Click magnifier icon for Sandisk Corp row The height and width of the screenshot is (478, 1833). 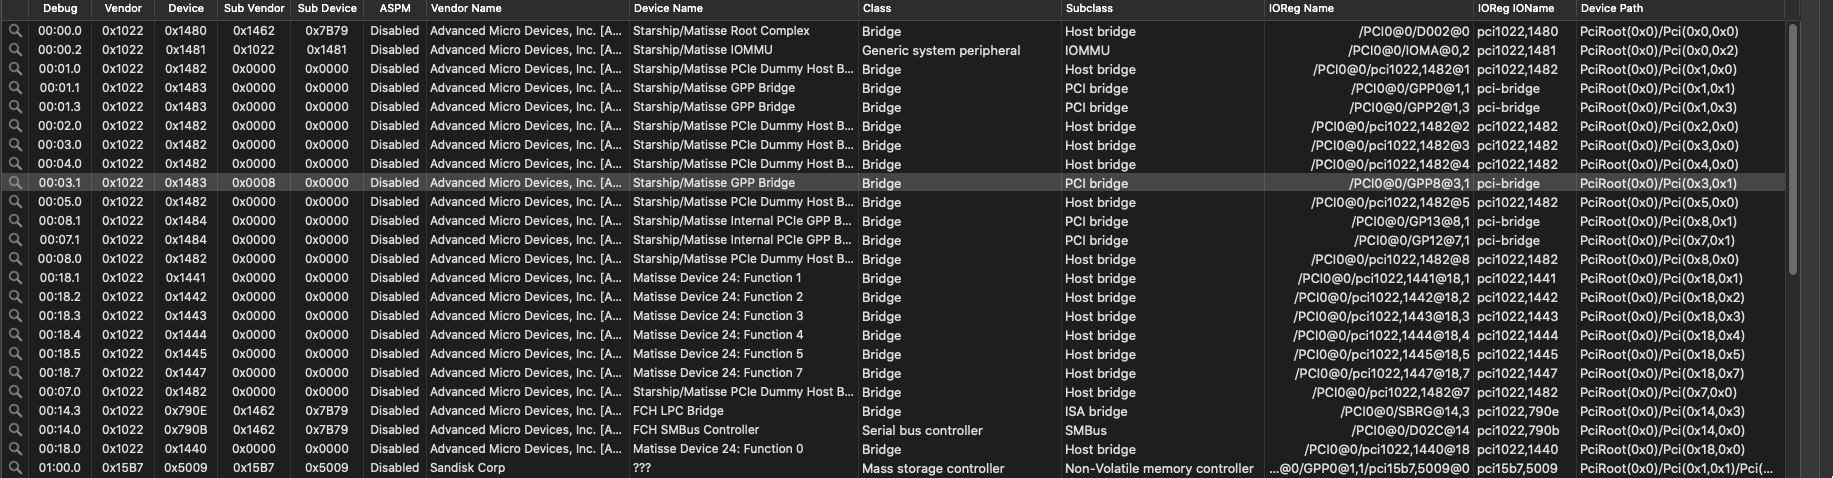15,468
